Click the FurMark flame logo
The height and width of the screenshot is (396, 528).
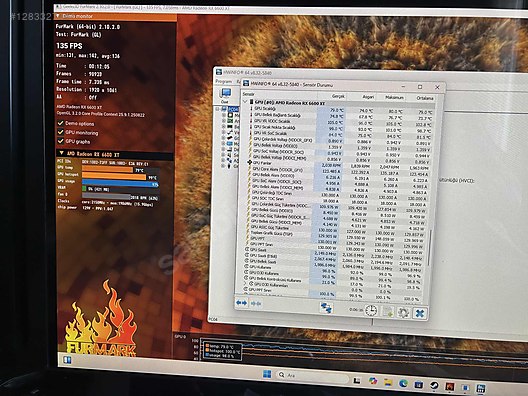(x=102, y=318)
